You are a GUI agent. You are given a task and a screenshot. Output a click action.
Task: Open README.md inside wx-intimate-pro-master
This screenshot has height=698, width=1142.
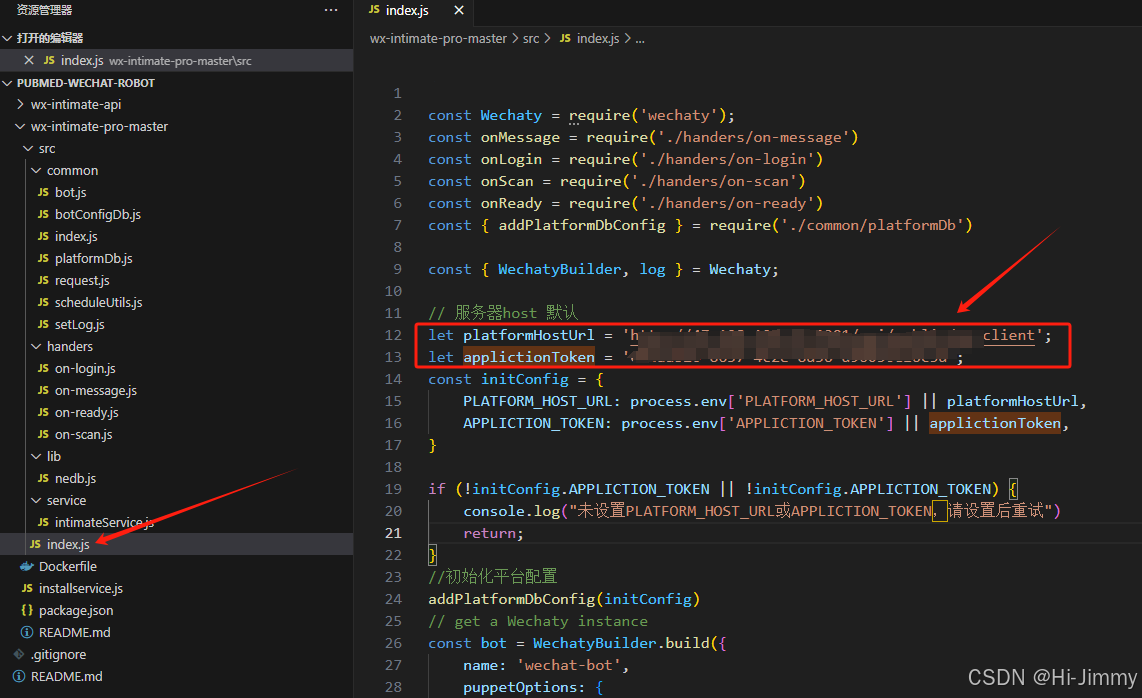(74, 632)
